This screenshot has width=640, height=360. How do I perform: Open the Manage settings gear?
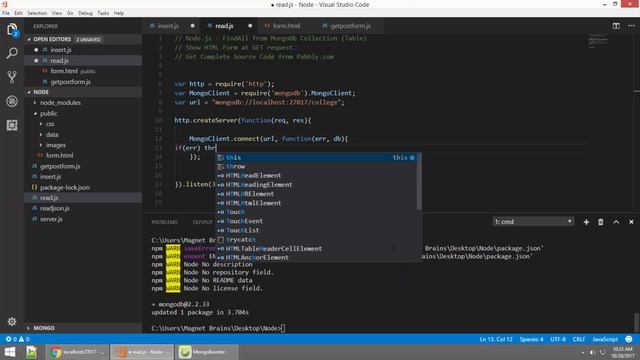[12, 322]
